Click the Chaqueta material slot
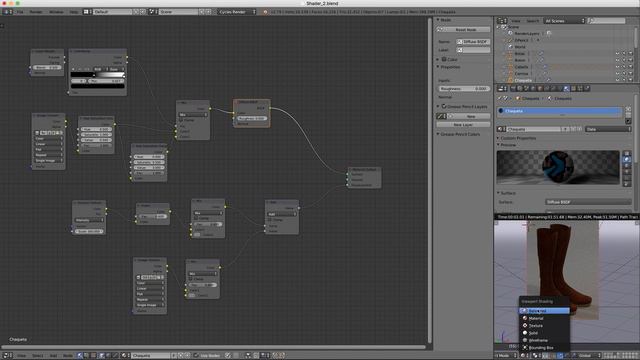Image resolution: width=640 pixels, height=360 pixels. [559, 111]
